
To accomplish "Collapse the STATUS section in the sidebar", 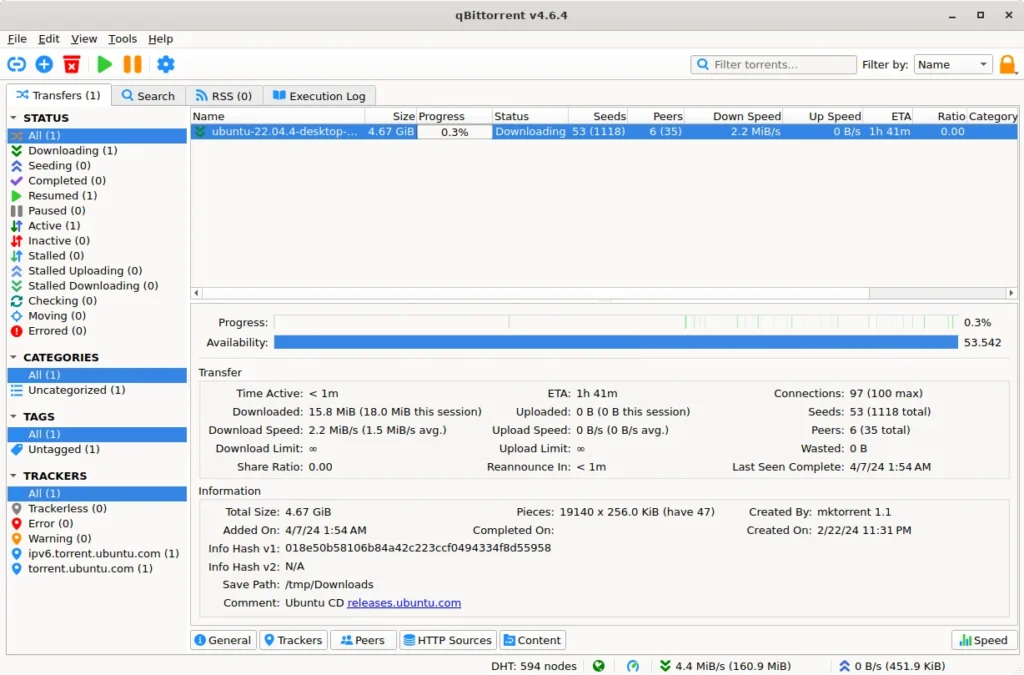I will pos(12,118).
